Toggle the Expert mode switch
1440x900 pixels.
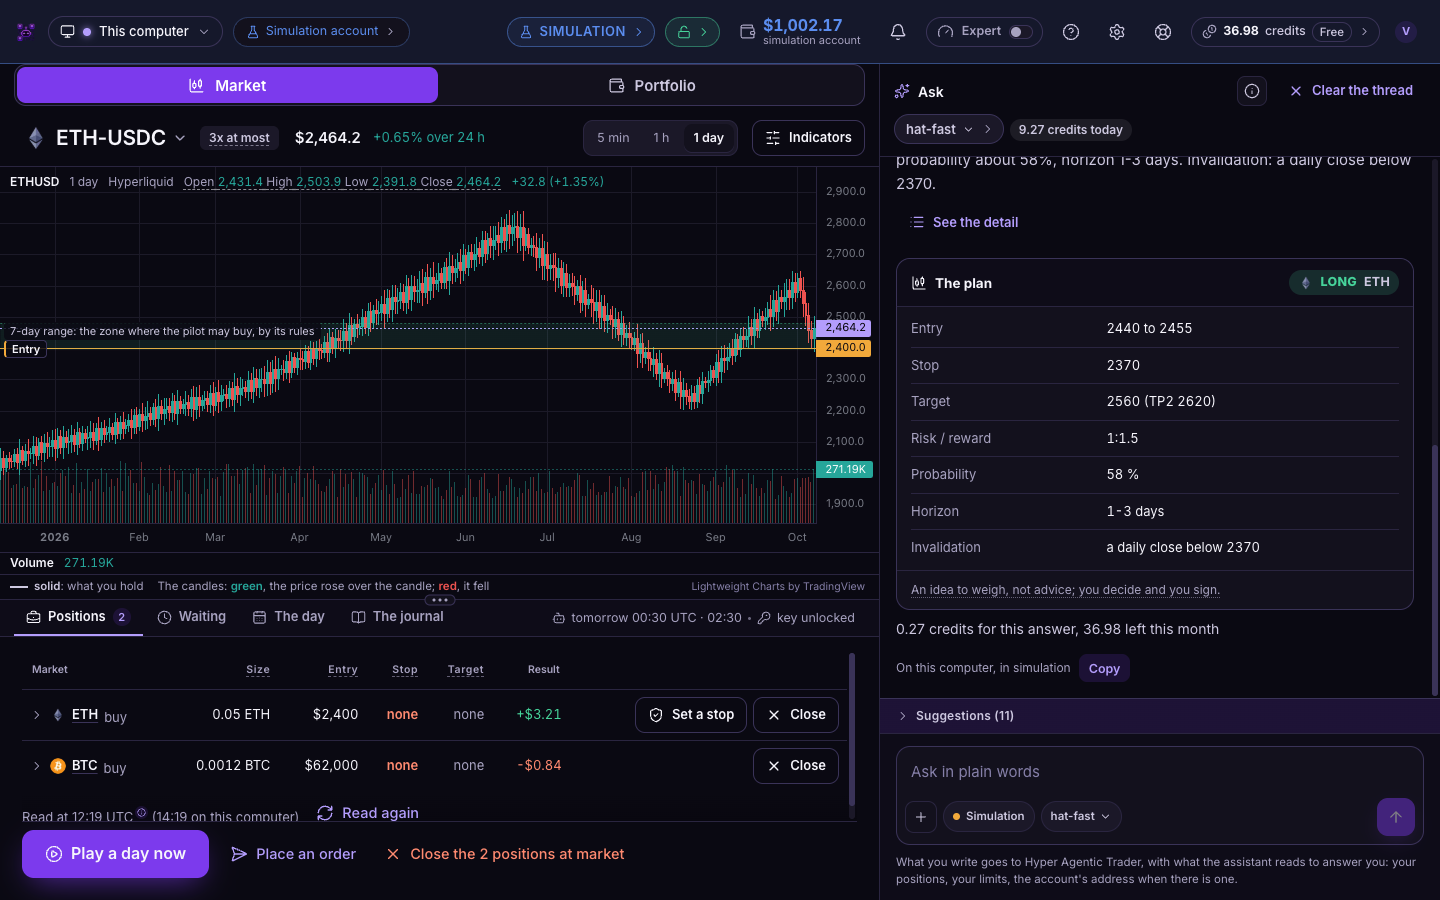(x=1020, y=32)
